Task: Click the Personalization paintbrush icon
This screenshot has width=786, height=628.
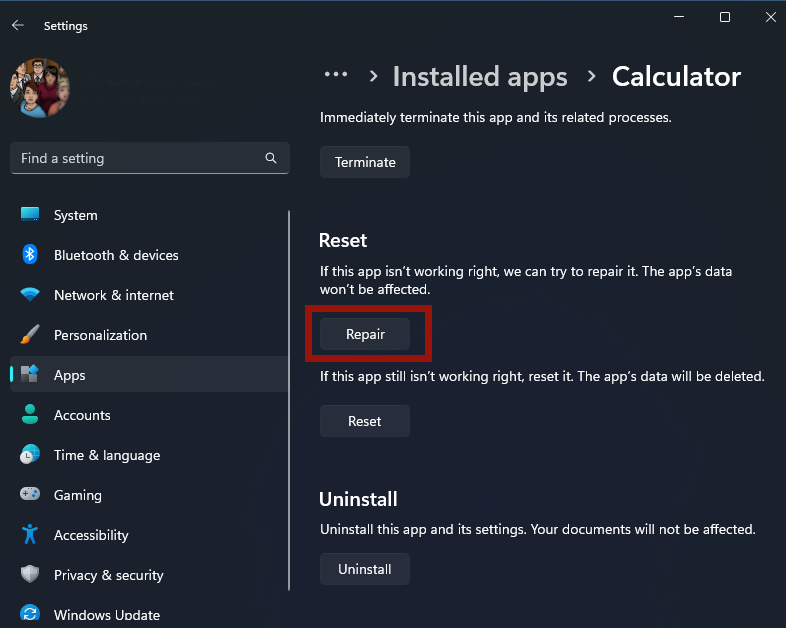Action: pos(30,334)
